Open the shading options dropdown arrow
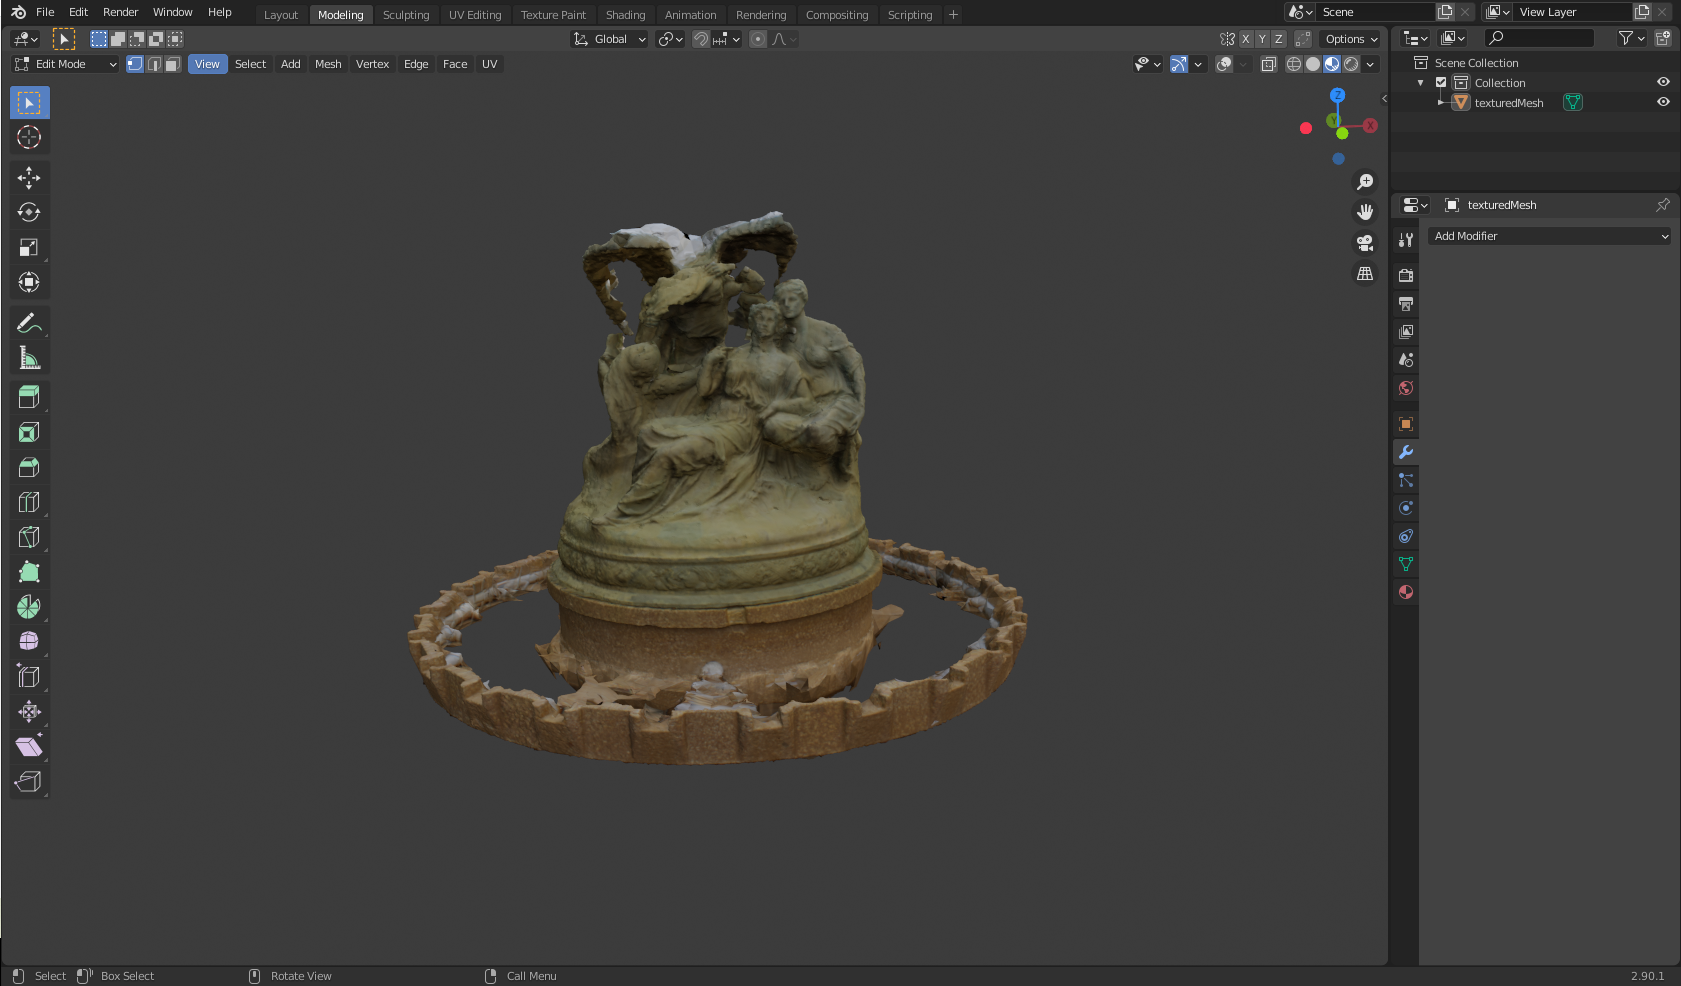1681x986 pixels. tap(1370, 64)
